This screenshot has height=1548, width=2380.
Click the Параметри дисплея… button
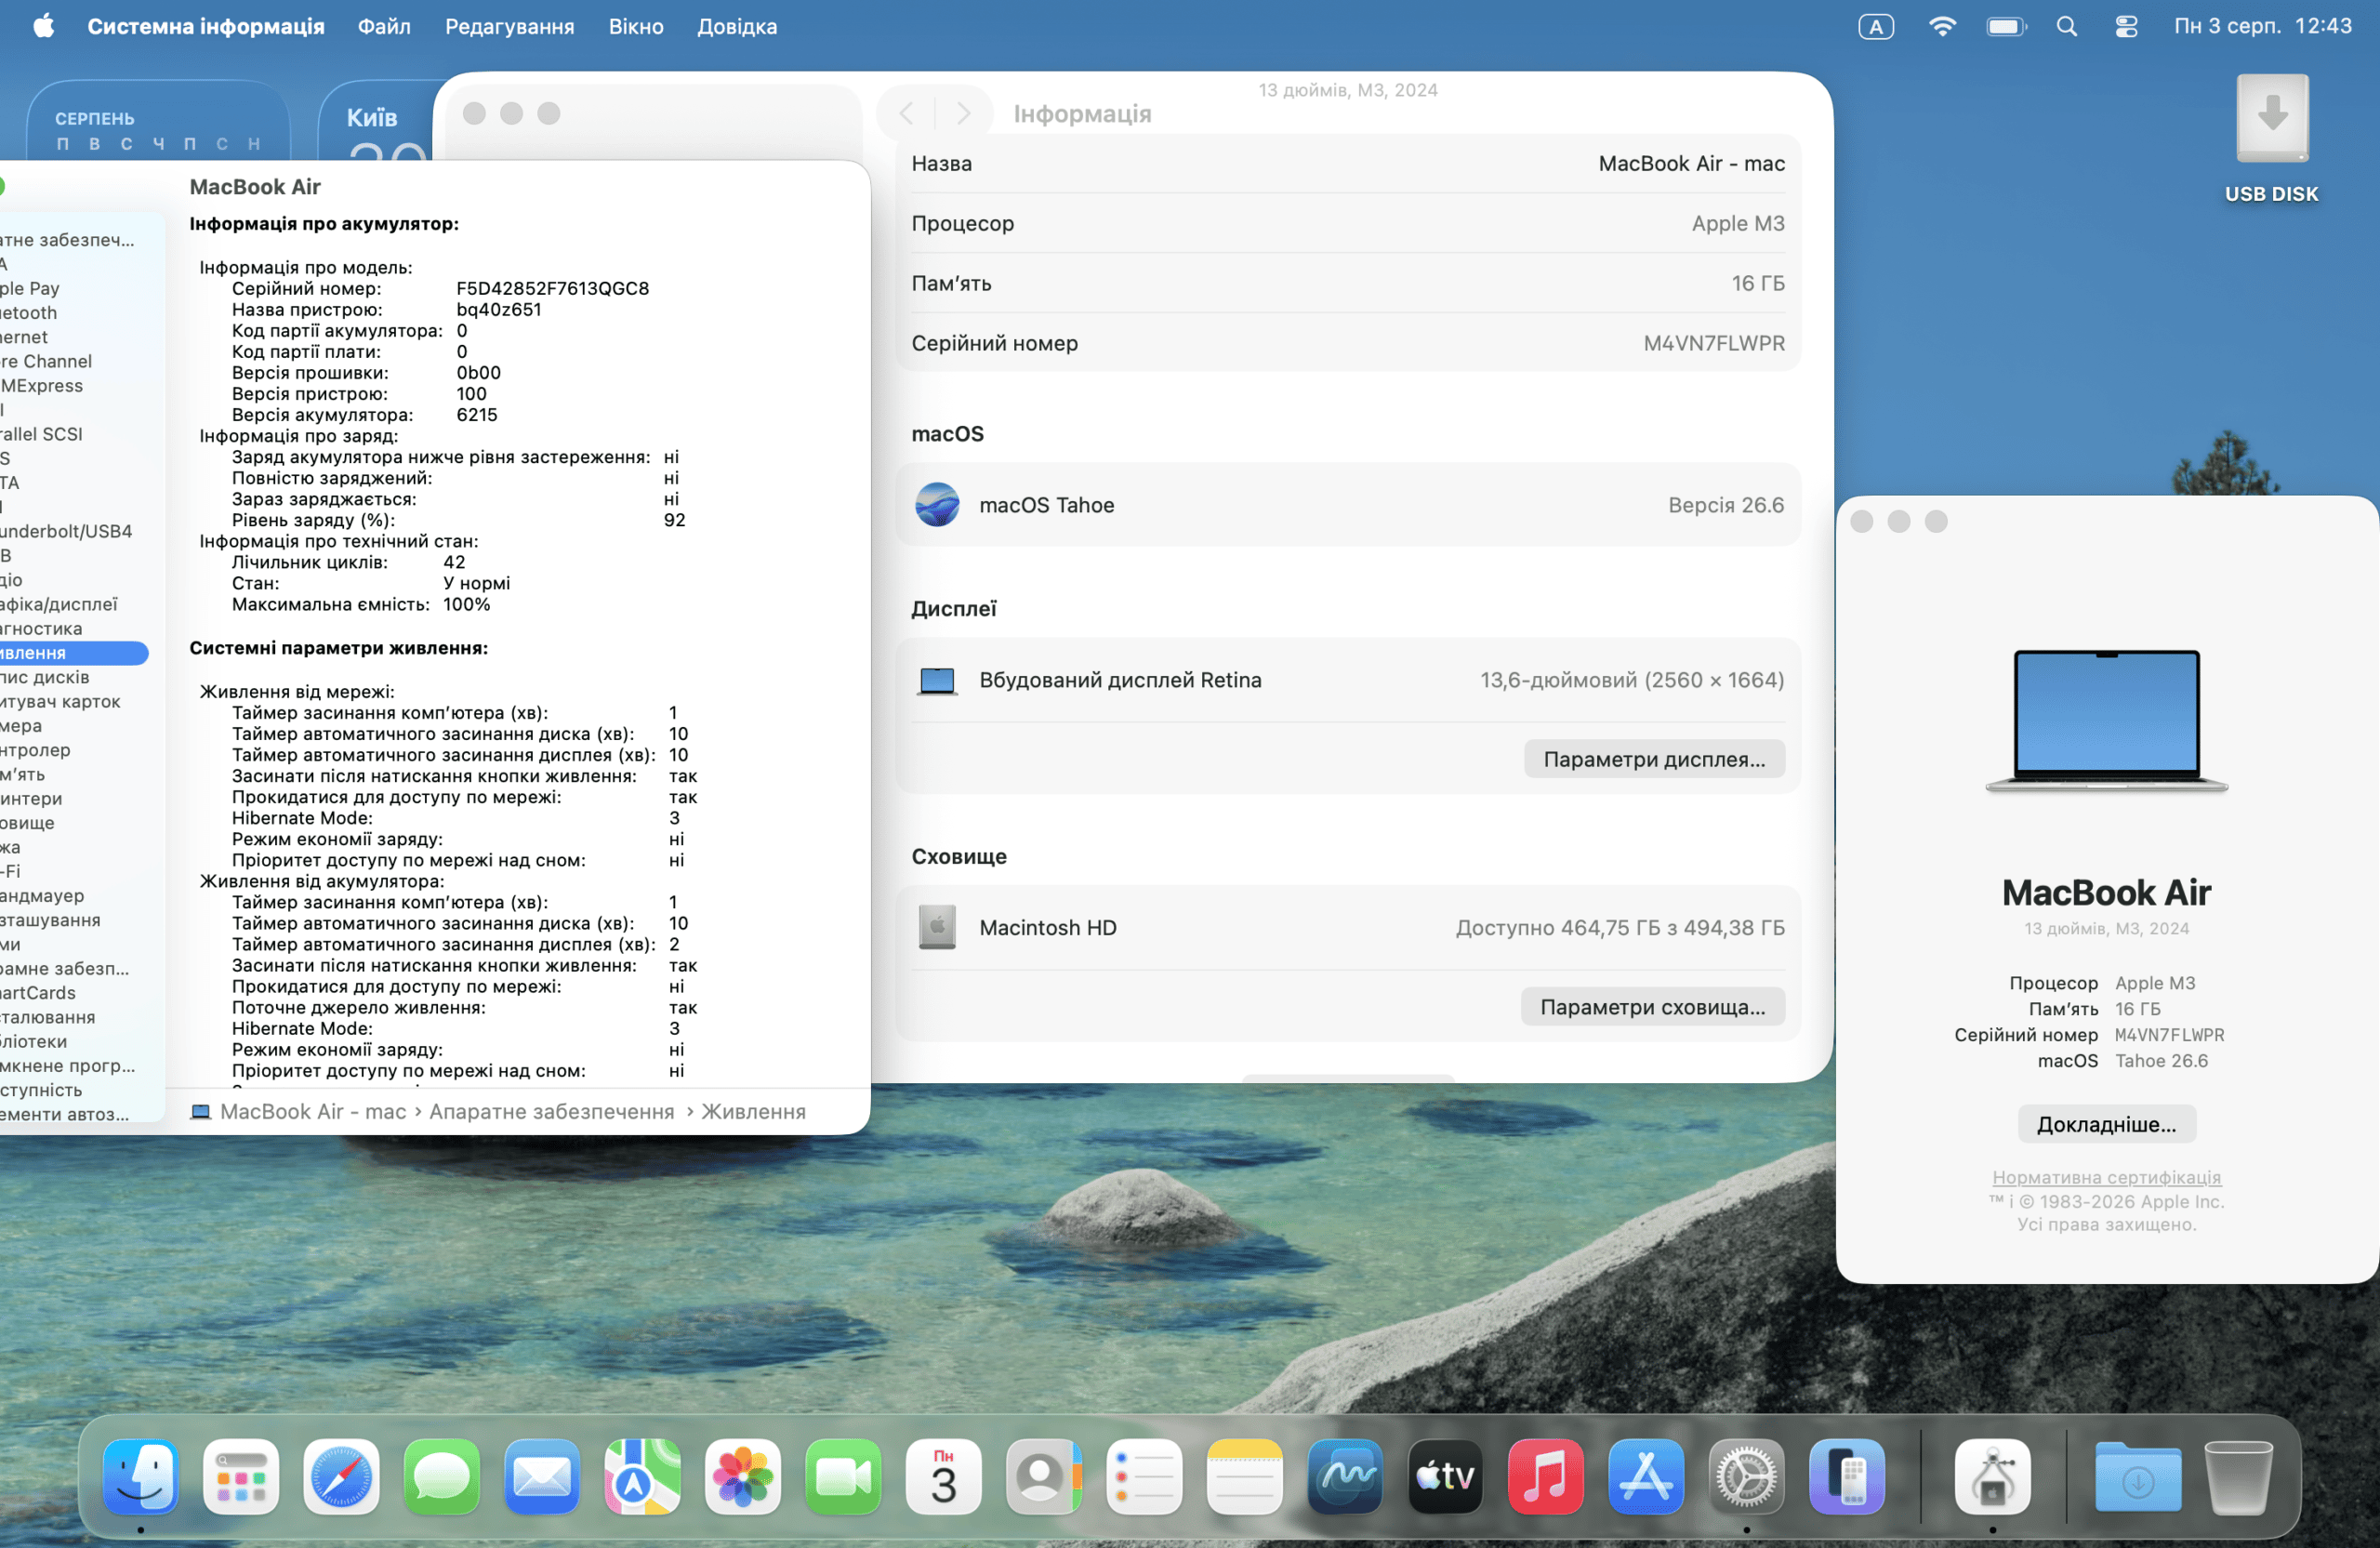(x=1654, y=759)
